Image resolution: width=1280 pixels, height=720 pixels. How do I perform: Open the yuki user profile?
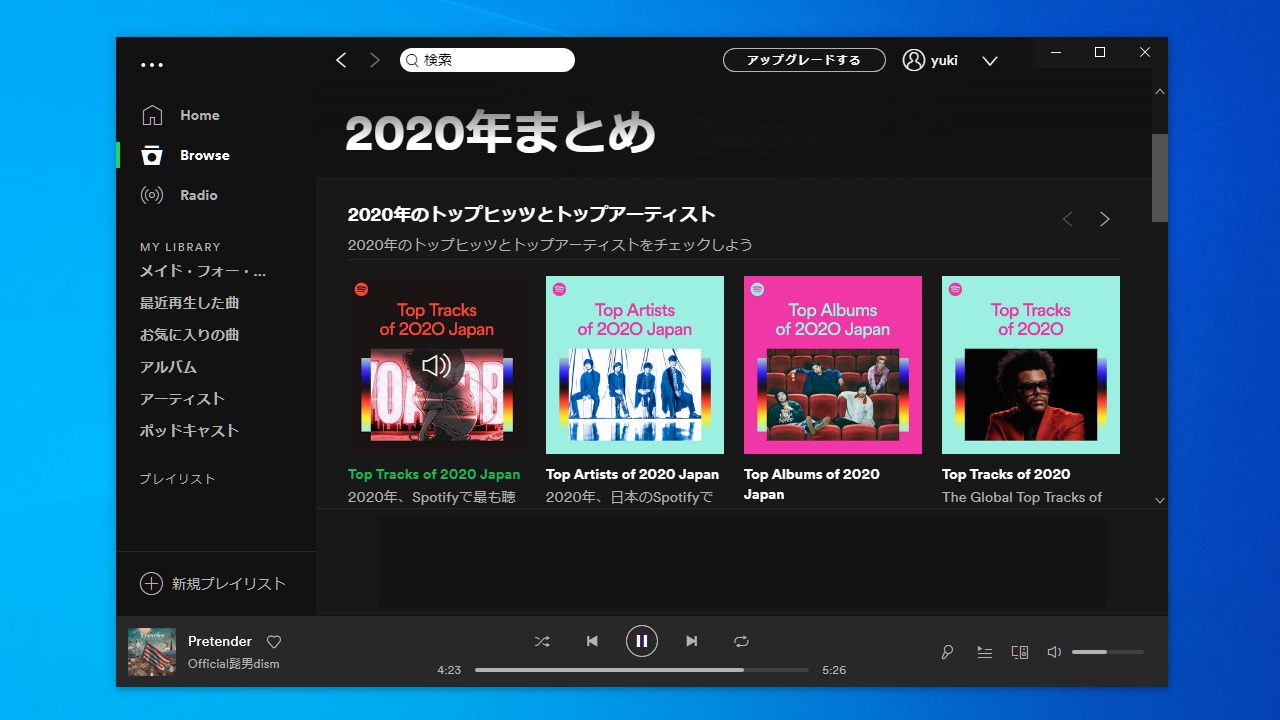[930, 60]
